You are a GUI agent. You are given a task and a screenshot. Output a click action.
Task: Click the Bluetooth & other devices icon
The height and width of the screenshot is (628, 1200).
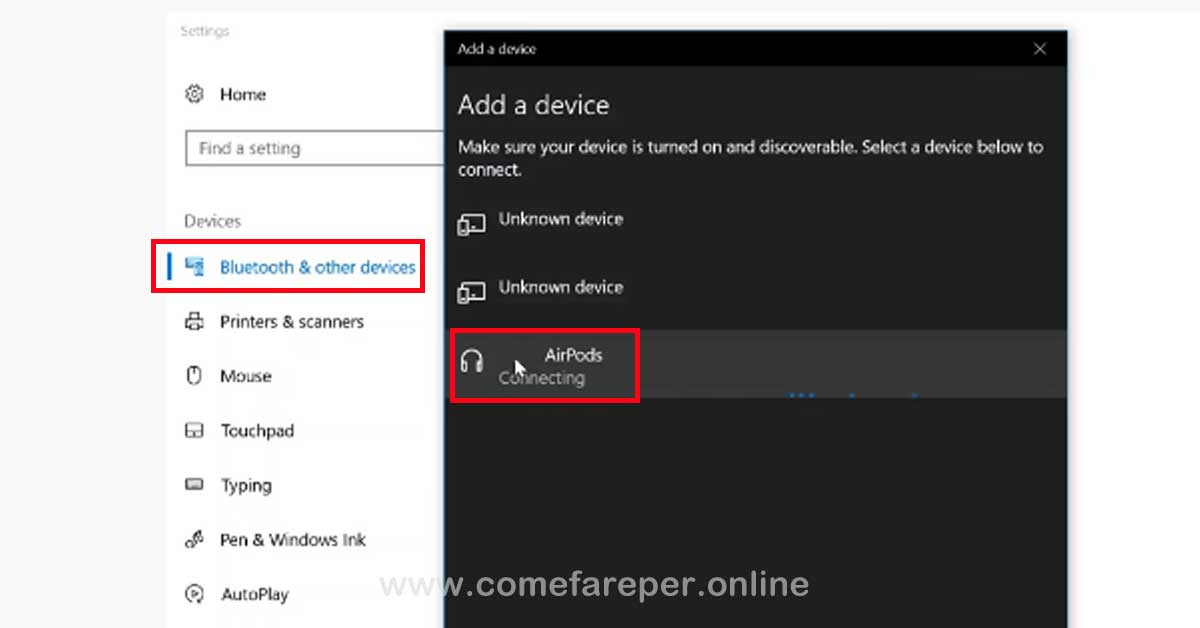point(194,267)
